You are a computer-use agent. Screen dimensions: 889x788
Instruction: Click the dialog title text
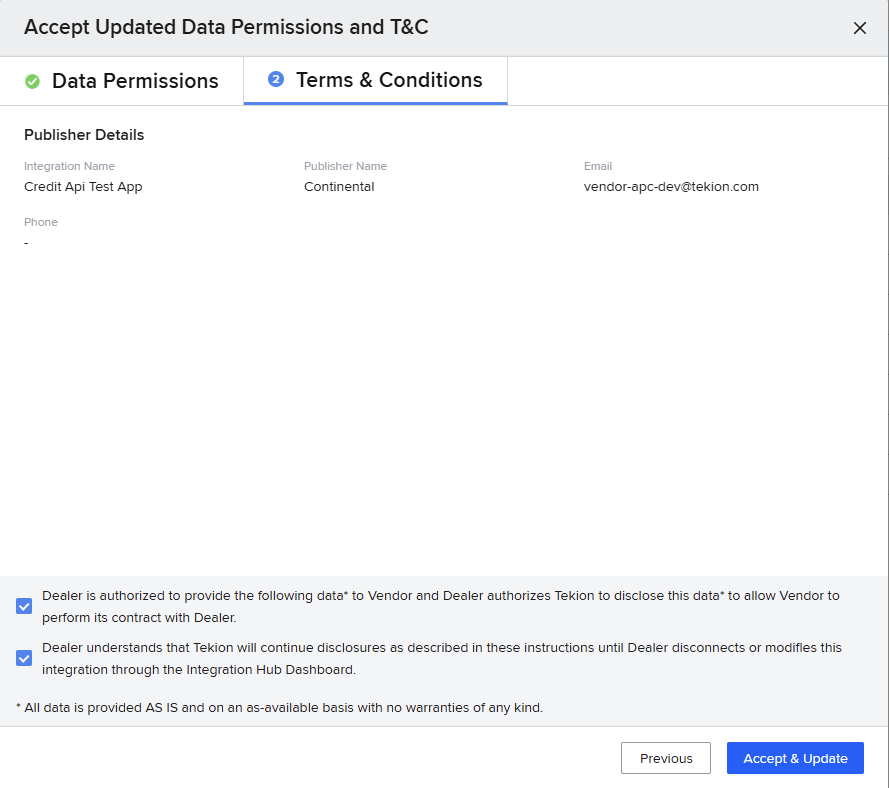[226, 27]
